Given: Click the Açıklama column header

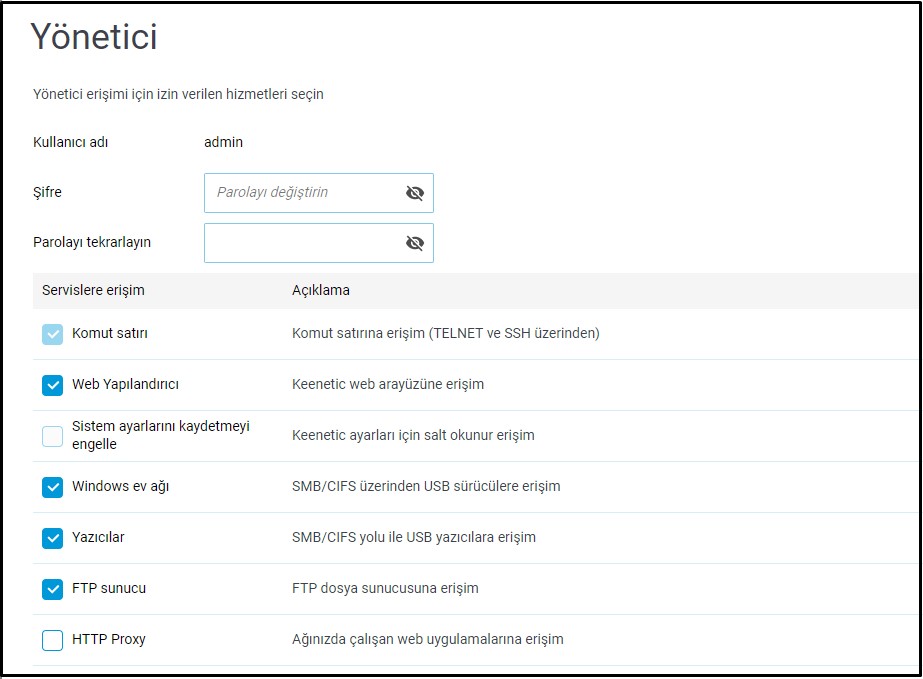Looking at the screenshot, I should 320,291.
